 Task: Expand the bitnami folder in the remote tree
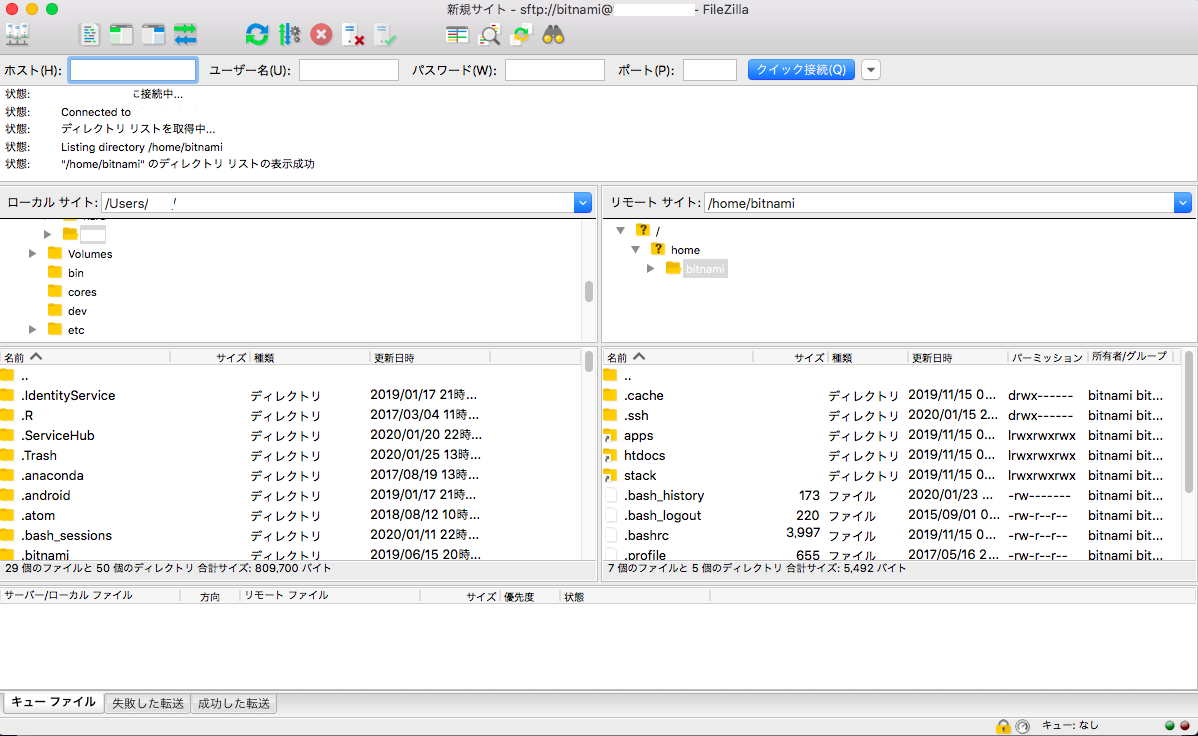click(650, 268)
